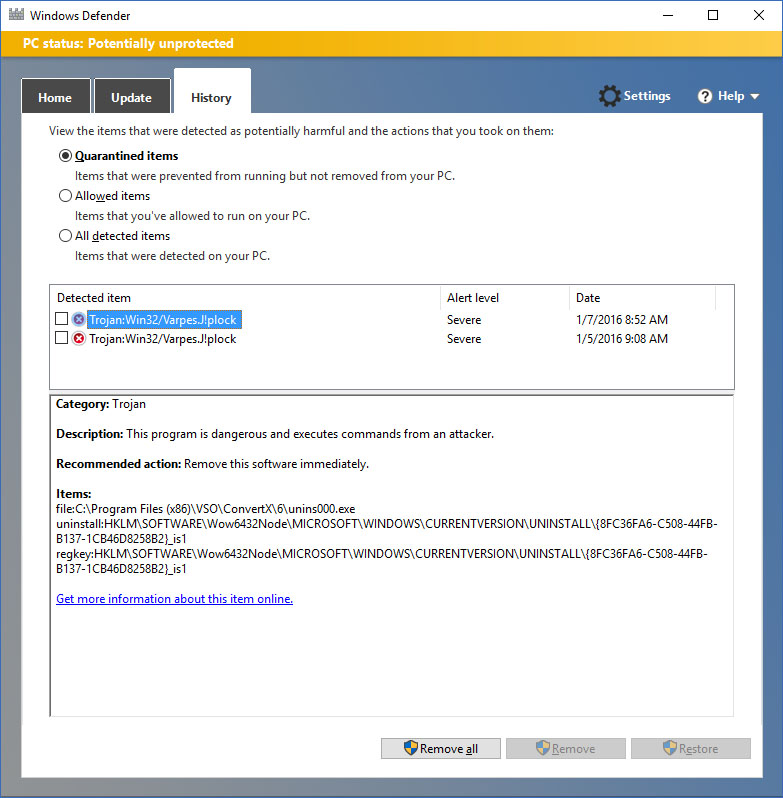Open Get more information about this item online link
This screenshot has height=798, width=783.
[x=175, y=599]
